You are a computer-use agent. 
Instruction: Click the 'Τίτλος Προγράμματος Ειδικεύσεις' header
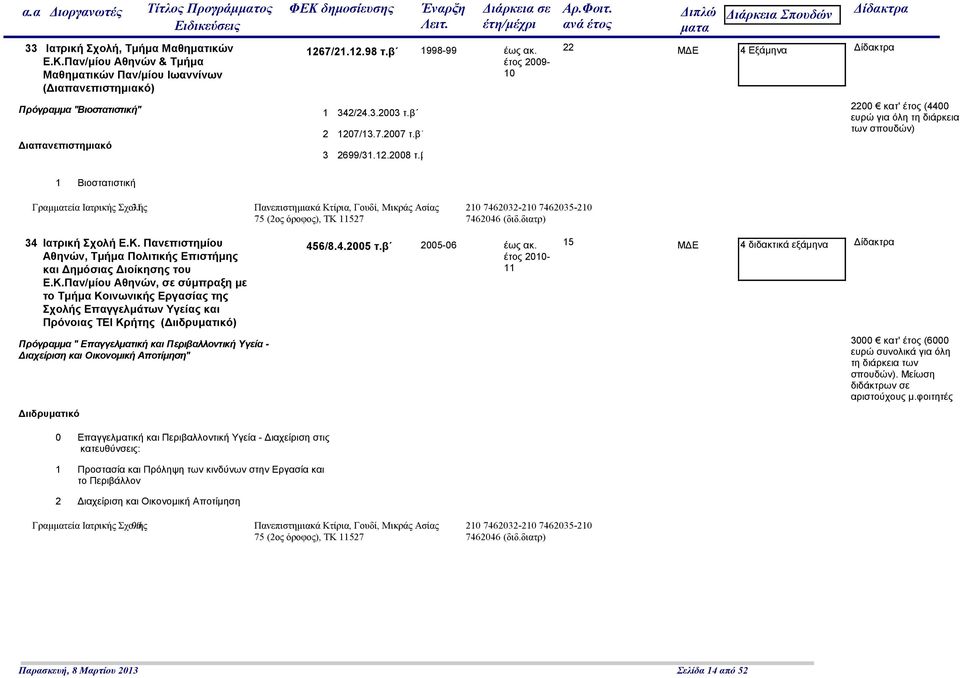pos(209,17)
